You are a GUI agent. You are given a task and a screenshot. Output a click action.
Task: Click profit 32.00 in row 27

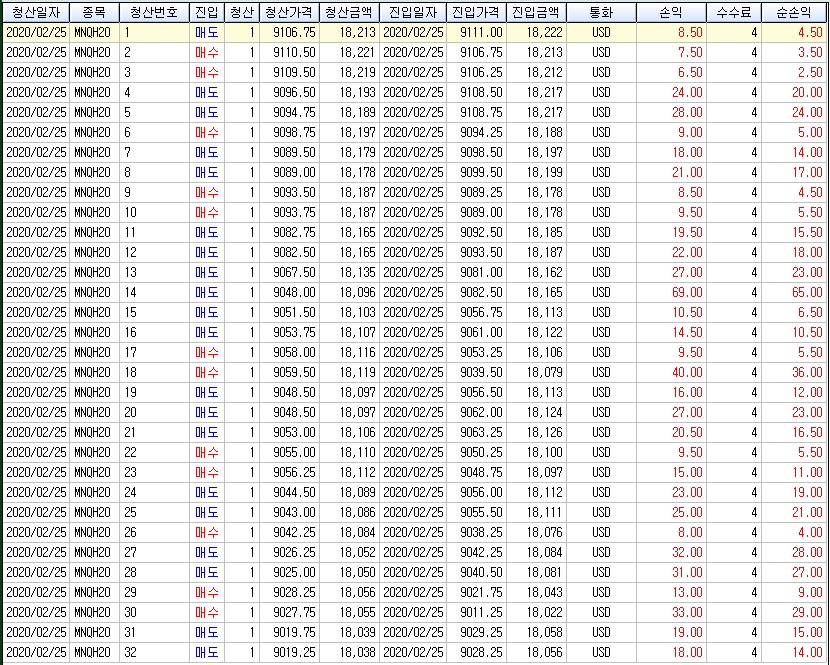(687, 552)
